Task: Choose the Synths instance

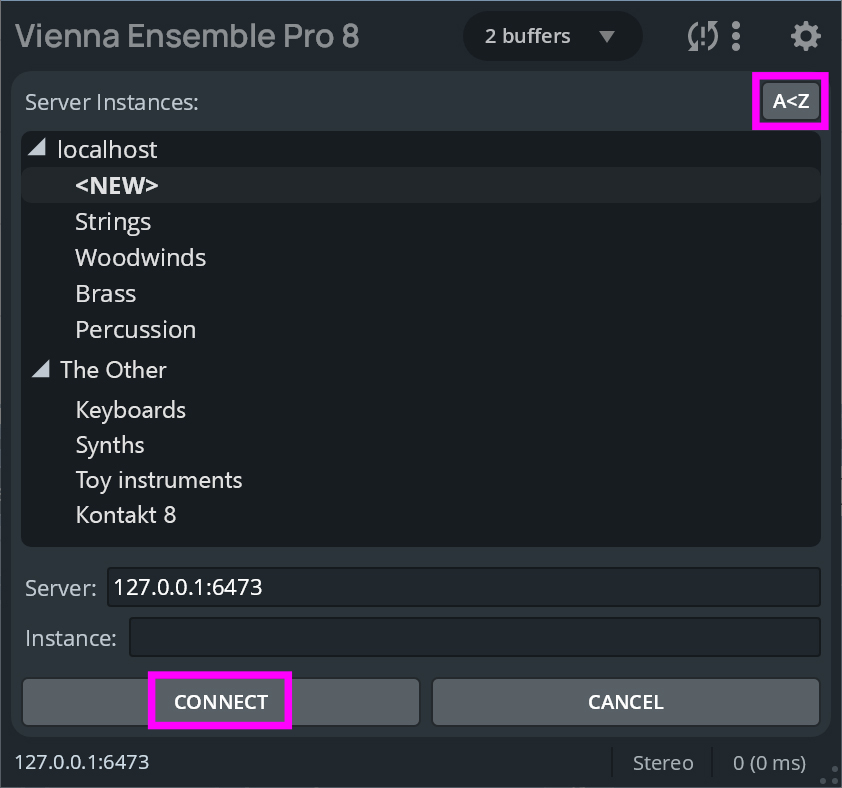Action: (x=110, y=445)
